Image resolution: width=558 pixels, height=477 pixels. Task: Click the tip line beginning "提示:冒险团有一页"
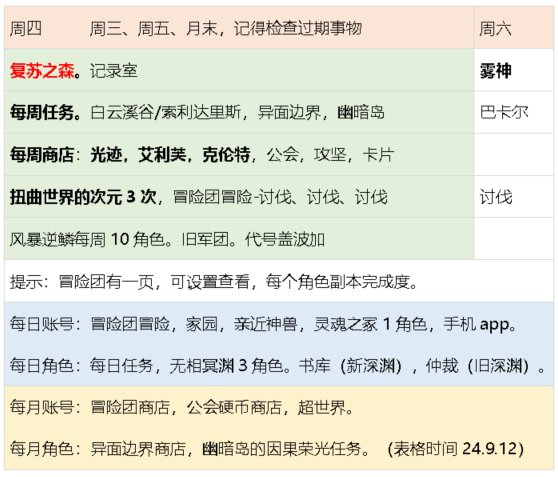(214, 282)
